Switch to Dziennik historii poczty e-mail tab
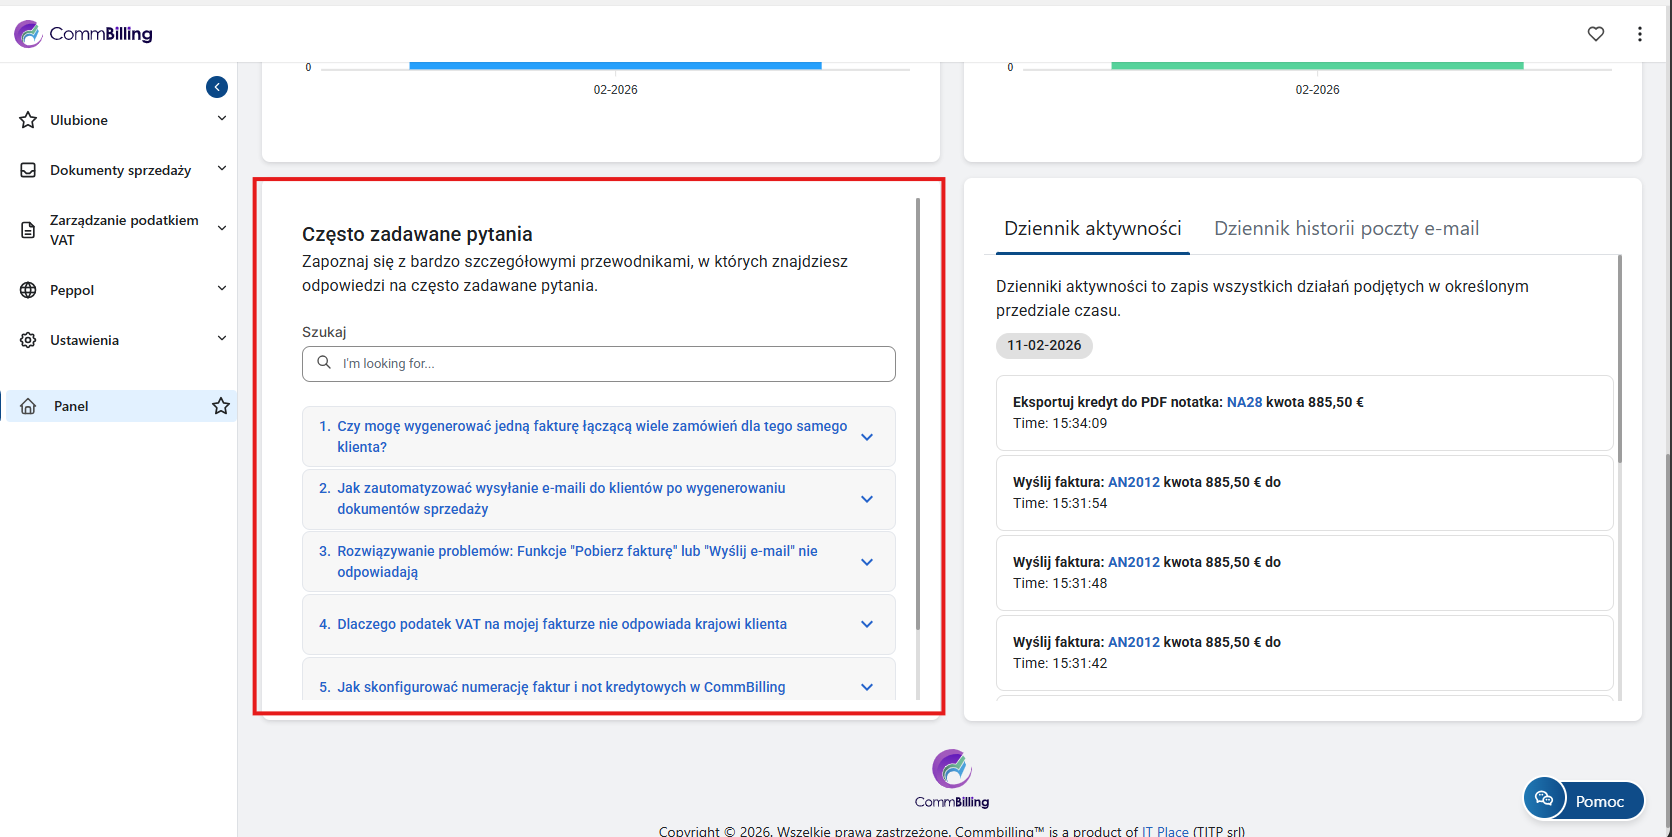1672x837 pixels. [x=1346, y=229]
